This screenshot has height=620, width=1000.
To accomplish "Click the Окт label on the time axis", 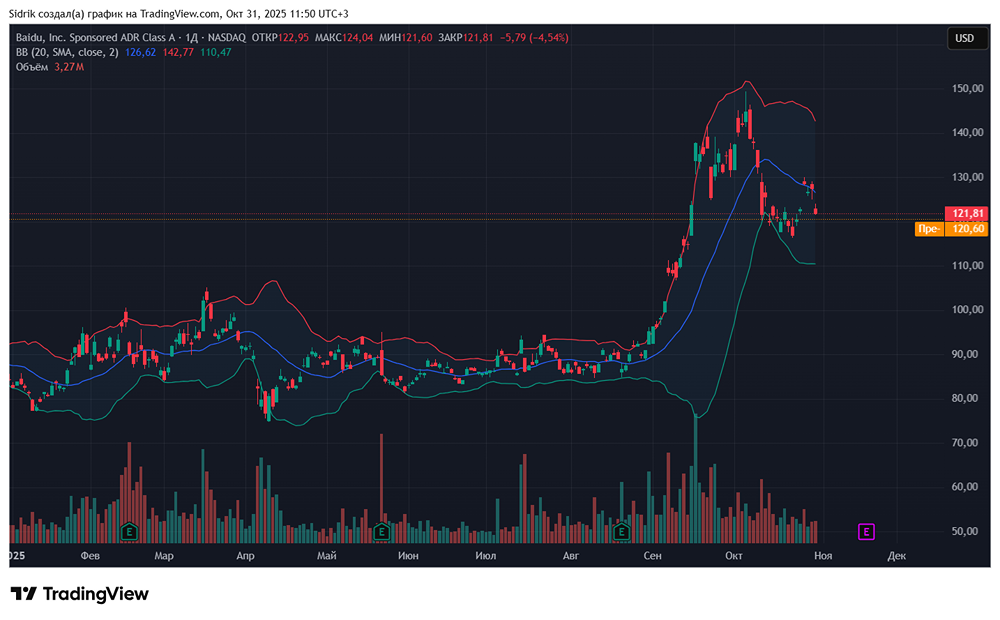I will point(735,554).
